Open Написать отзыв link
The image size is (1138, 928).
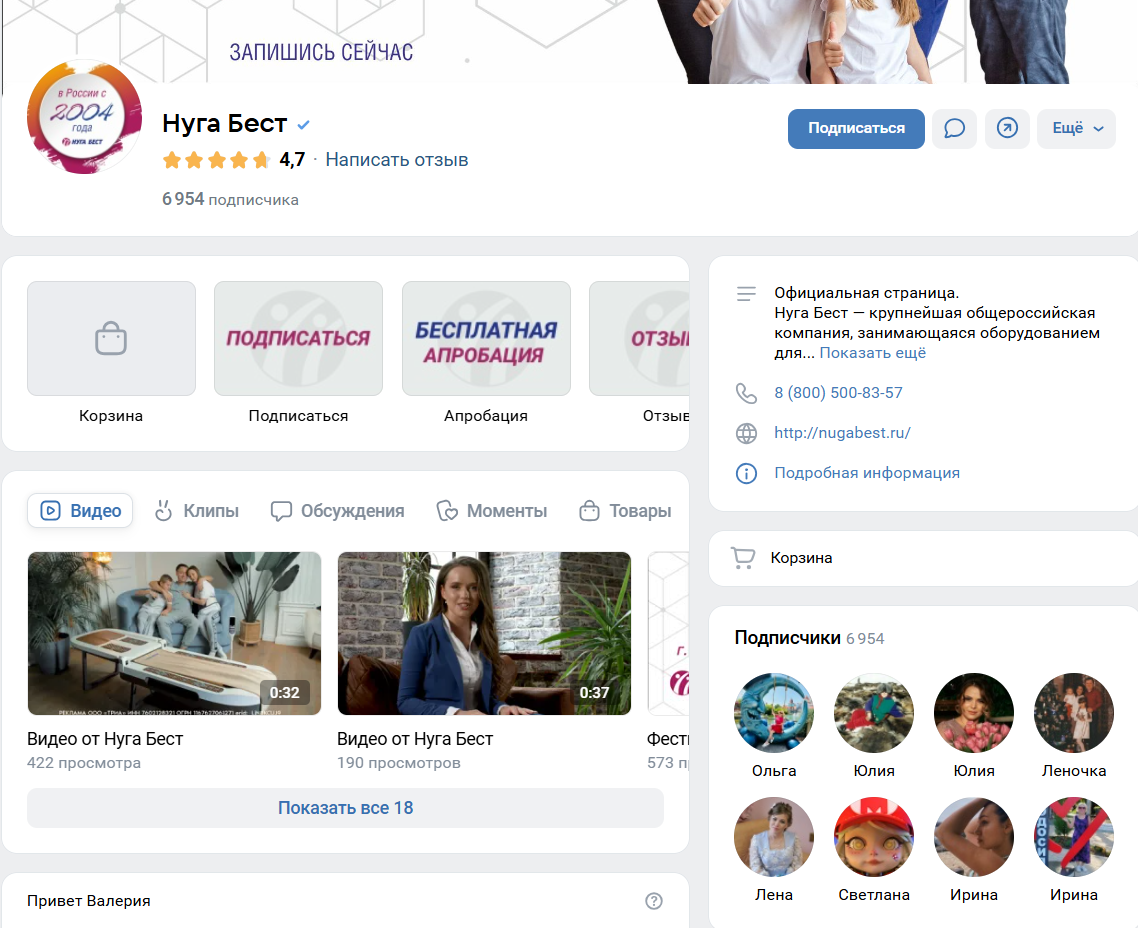pos(396,160)
